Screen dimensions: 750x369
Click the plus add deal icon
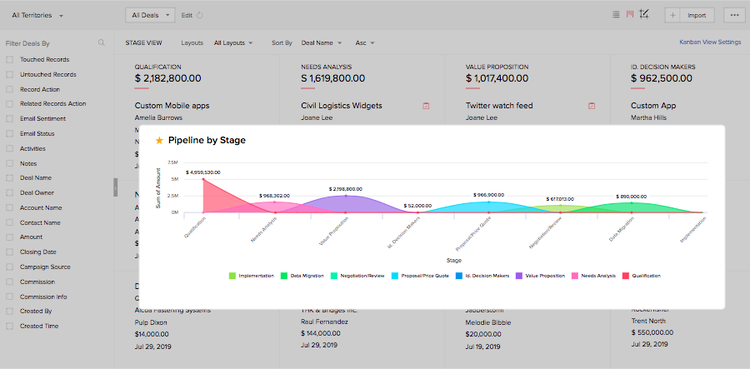coord(673,15)
